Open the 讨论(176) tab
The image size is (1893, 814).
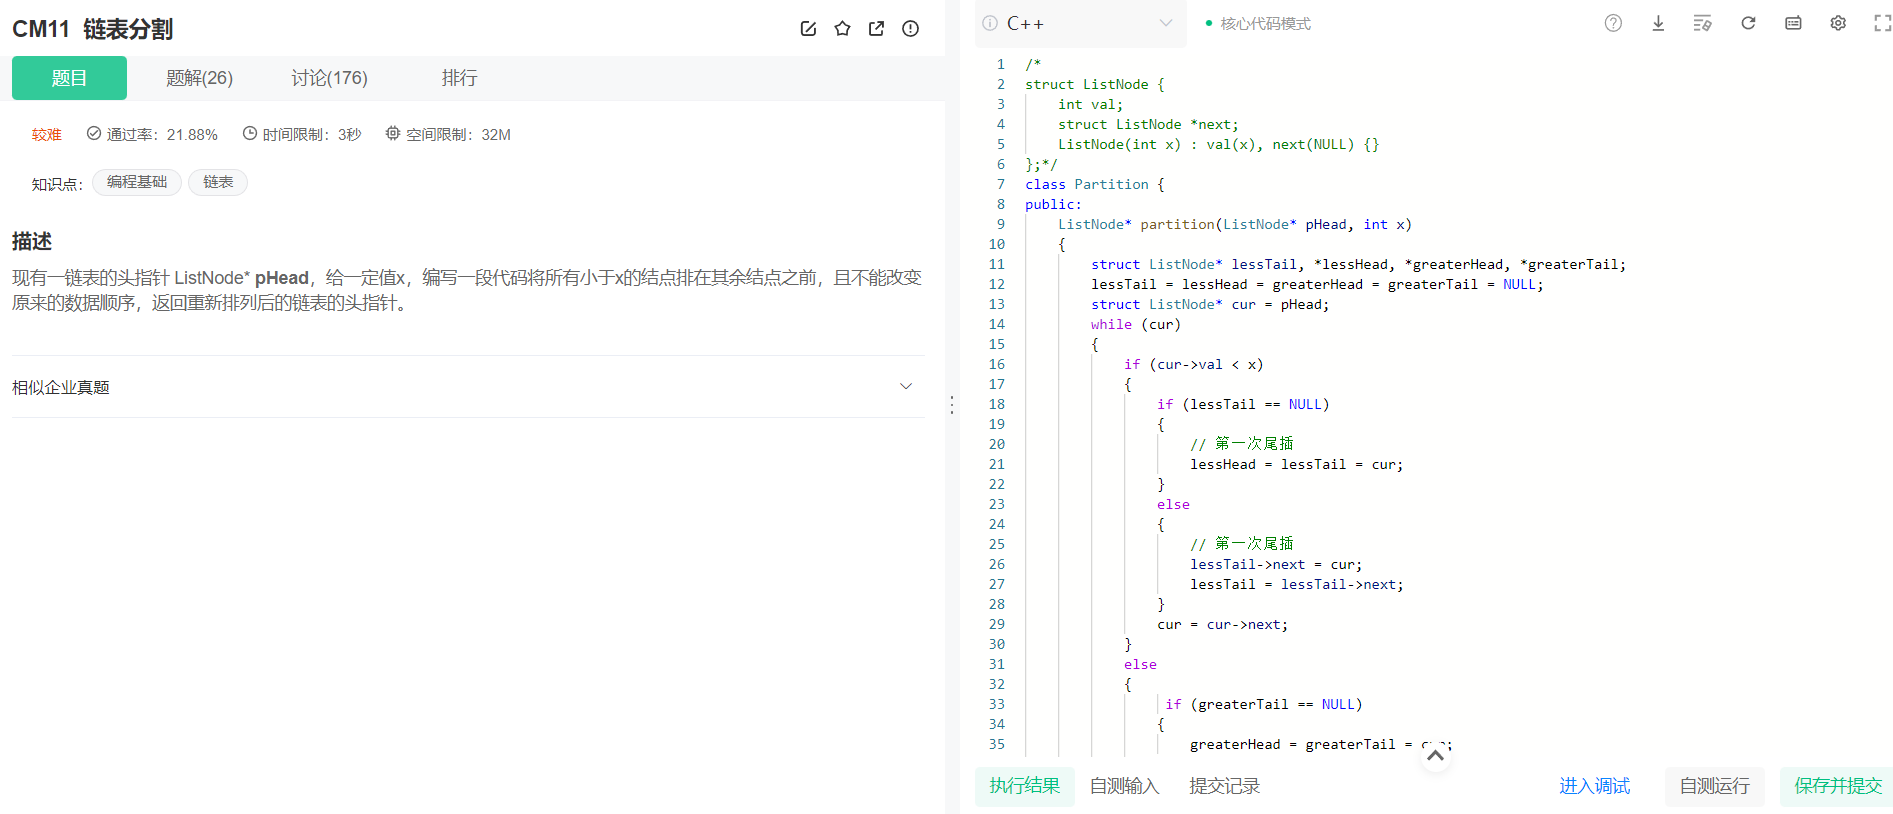coord(329,78)
